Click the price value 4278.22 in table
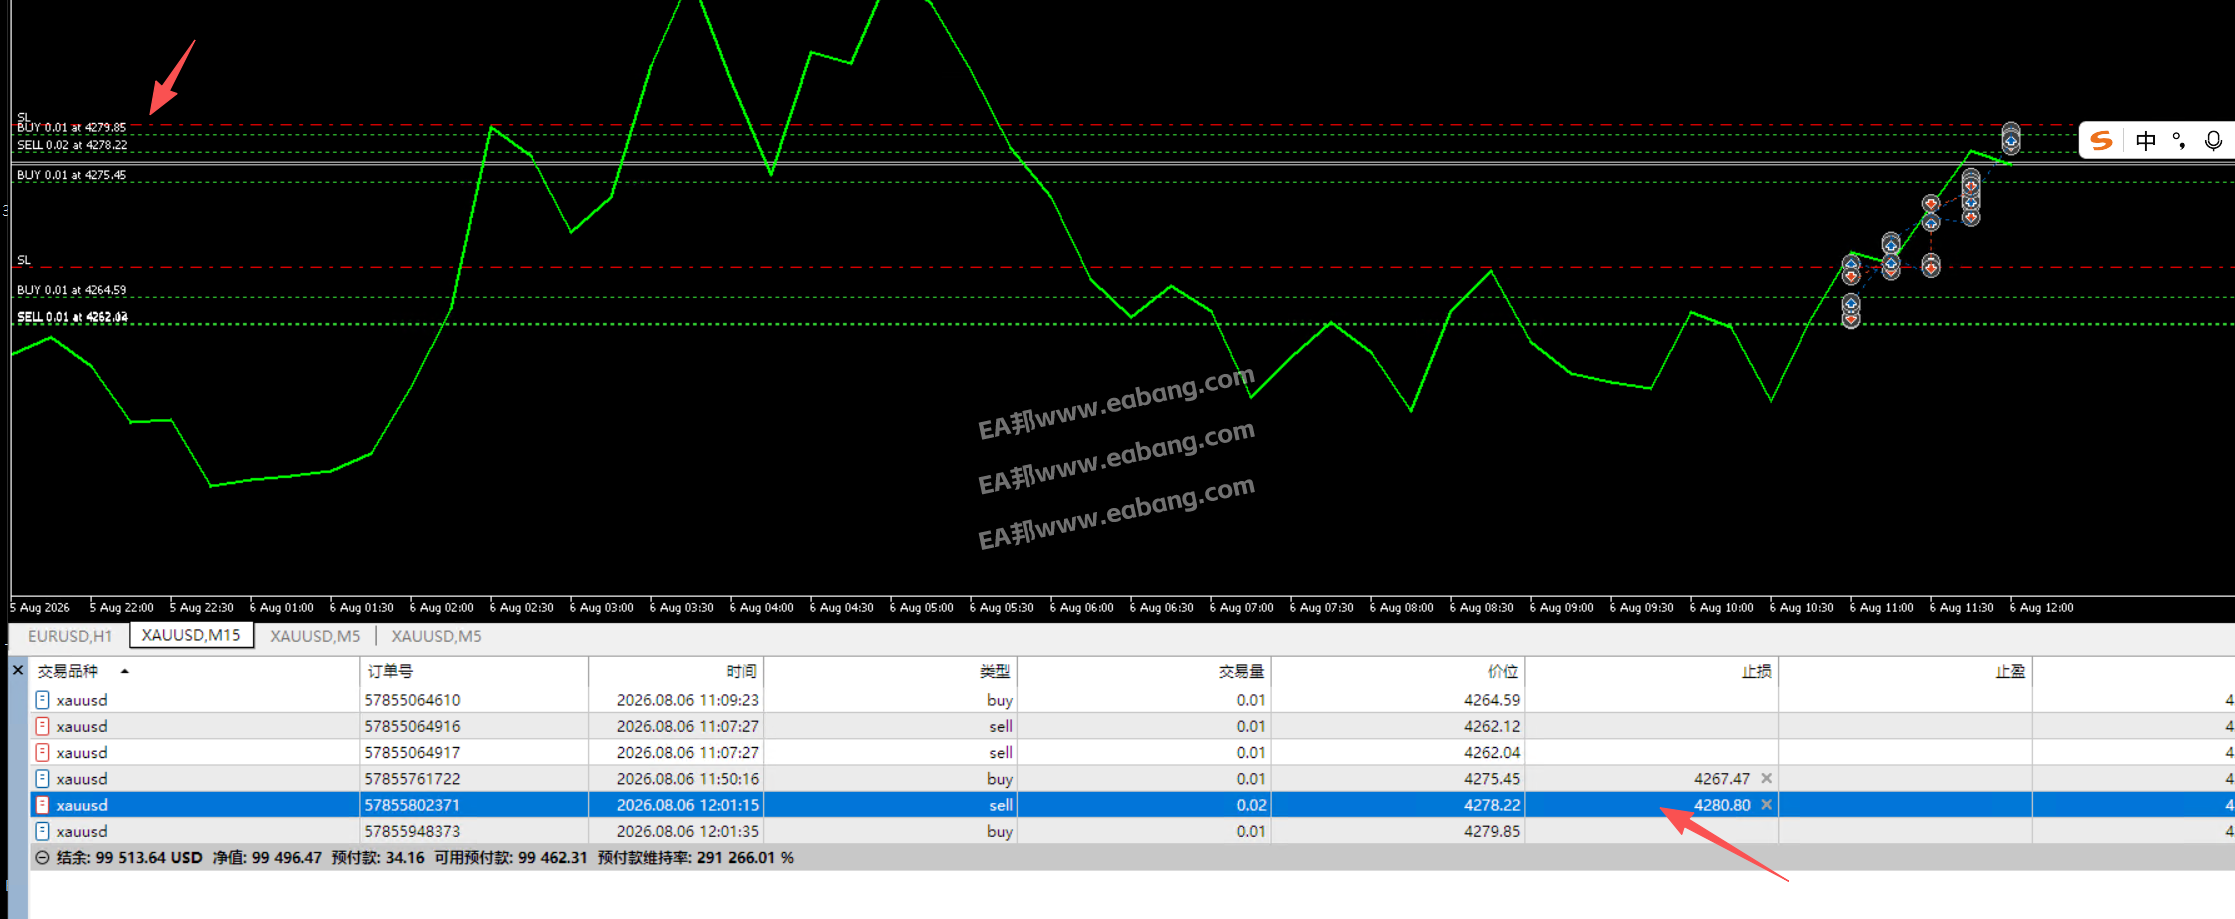The height and width of the screenshot is (919, 2235). pyautogui.click(x=1491, y=805)
